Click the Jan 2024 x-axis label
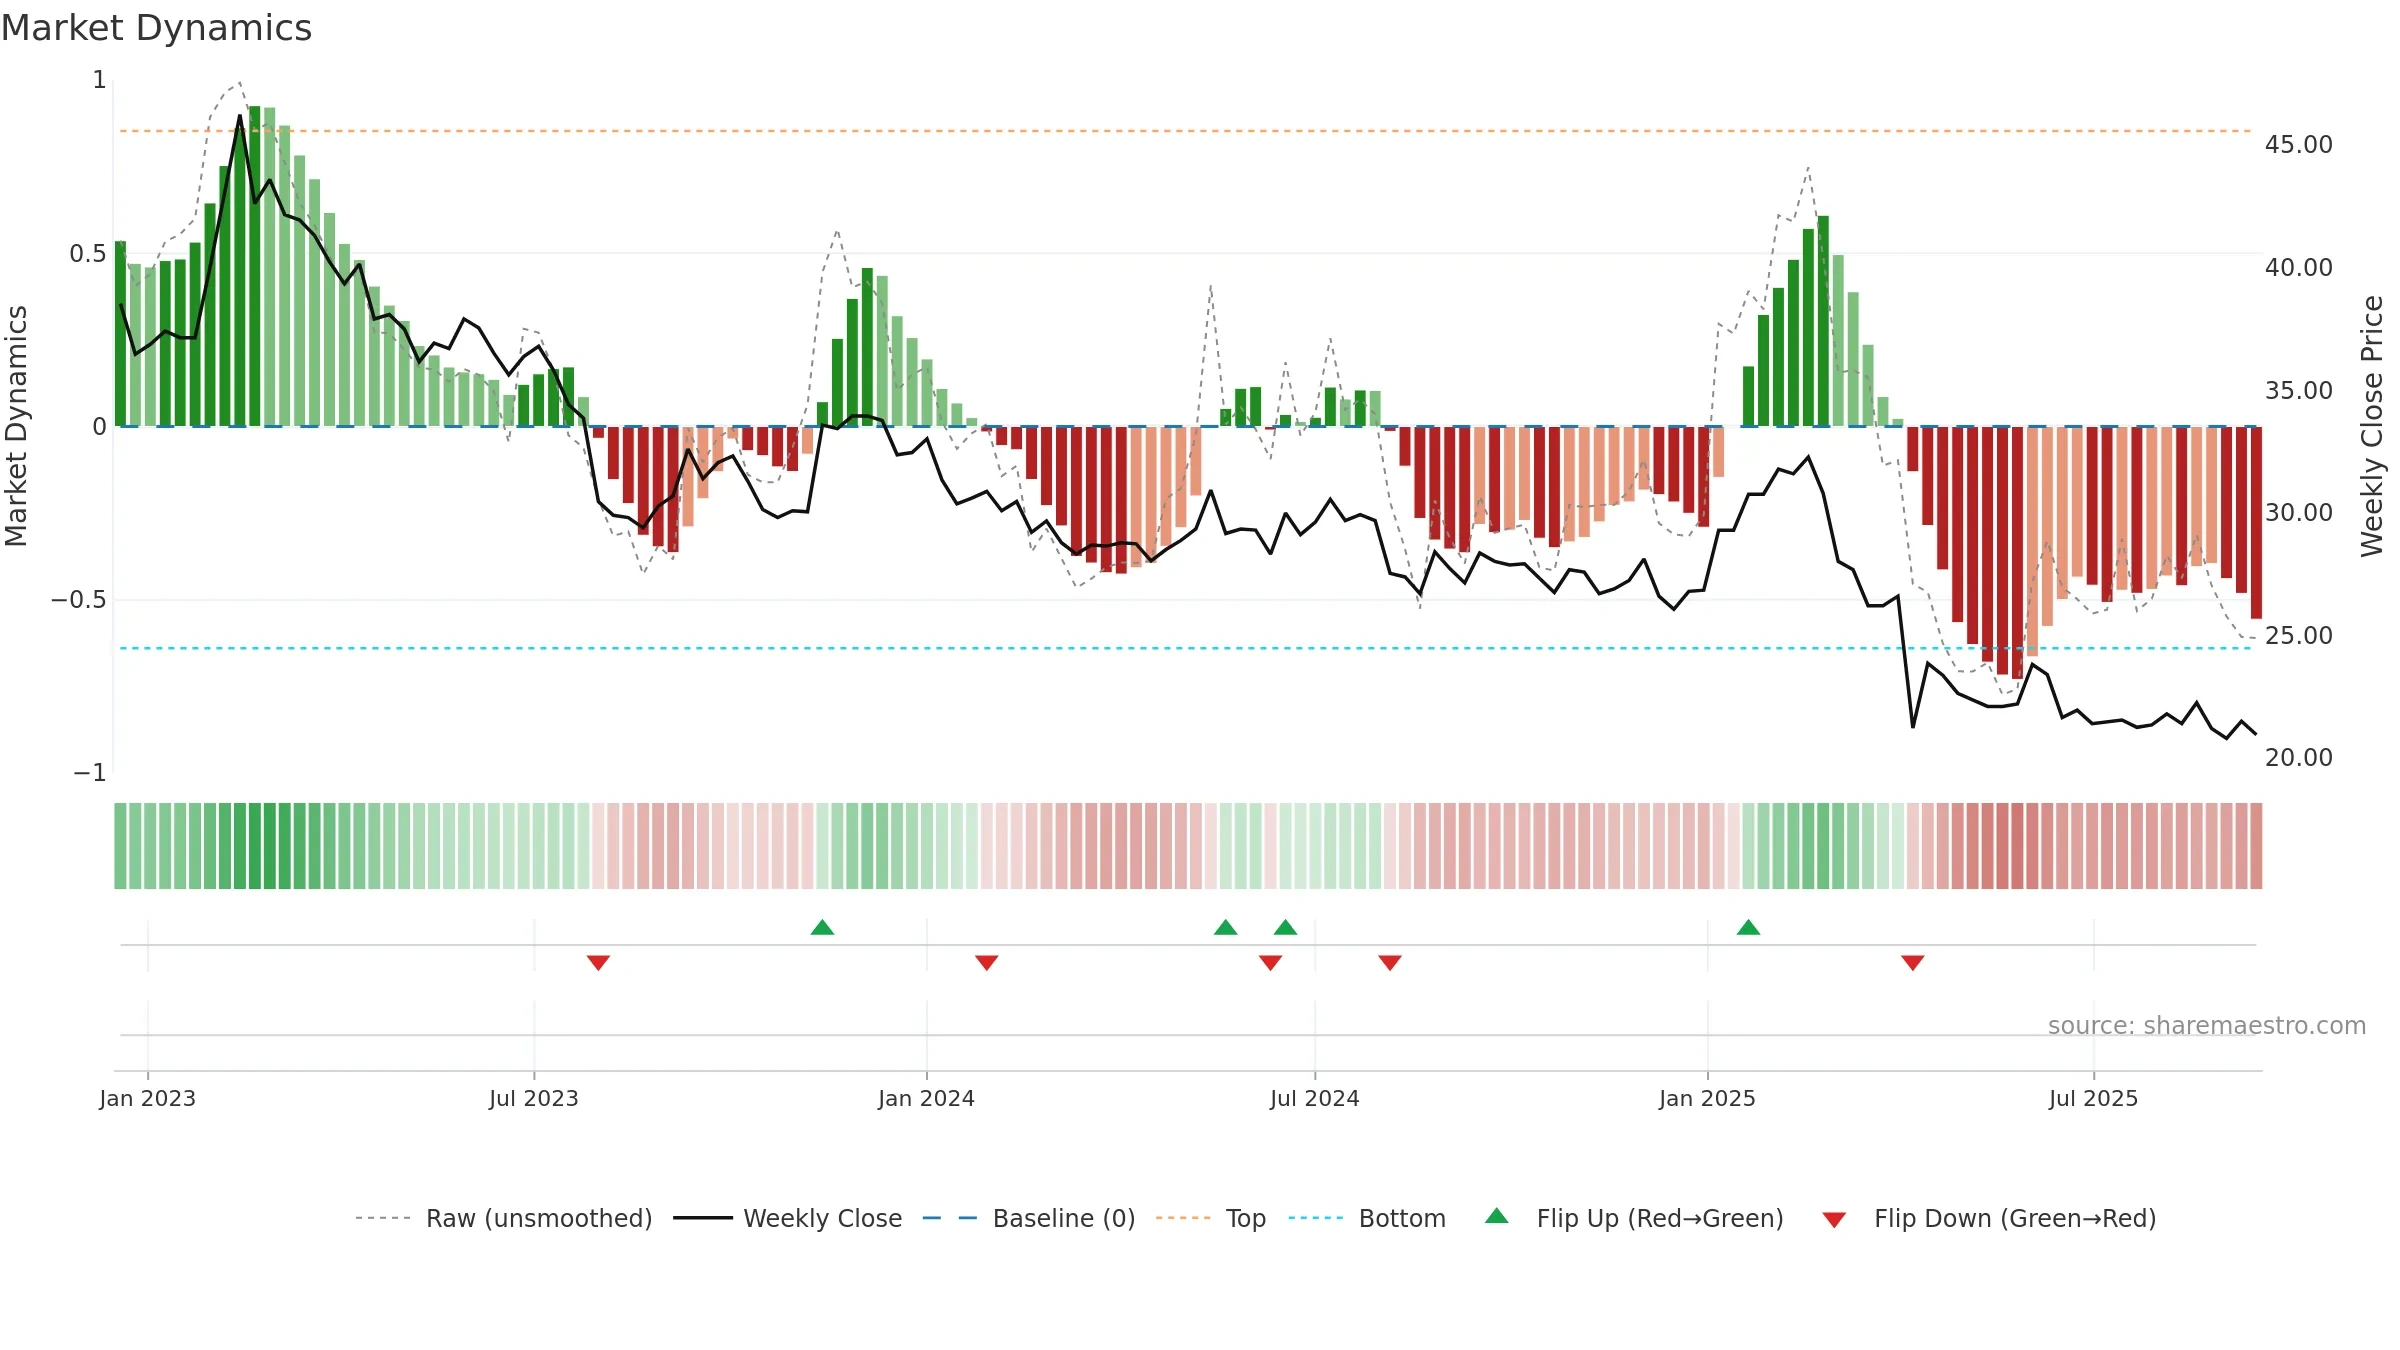 coord(926,1098)
